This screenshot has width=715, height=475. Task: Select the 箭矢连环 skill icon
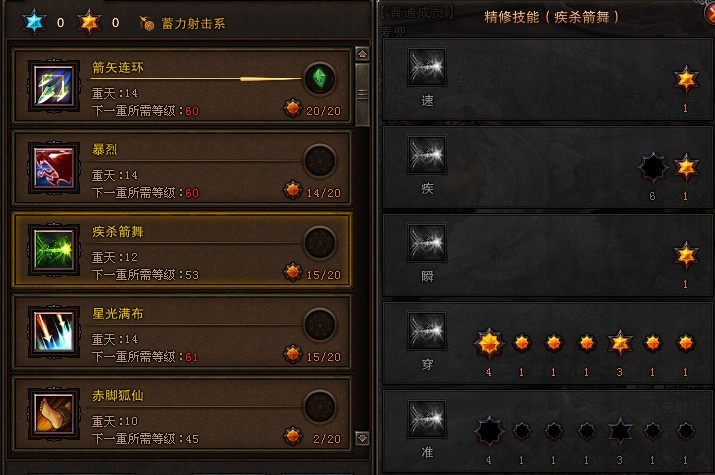pyautogui.click(x=54, y=85)
